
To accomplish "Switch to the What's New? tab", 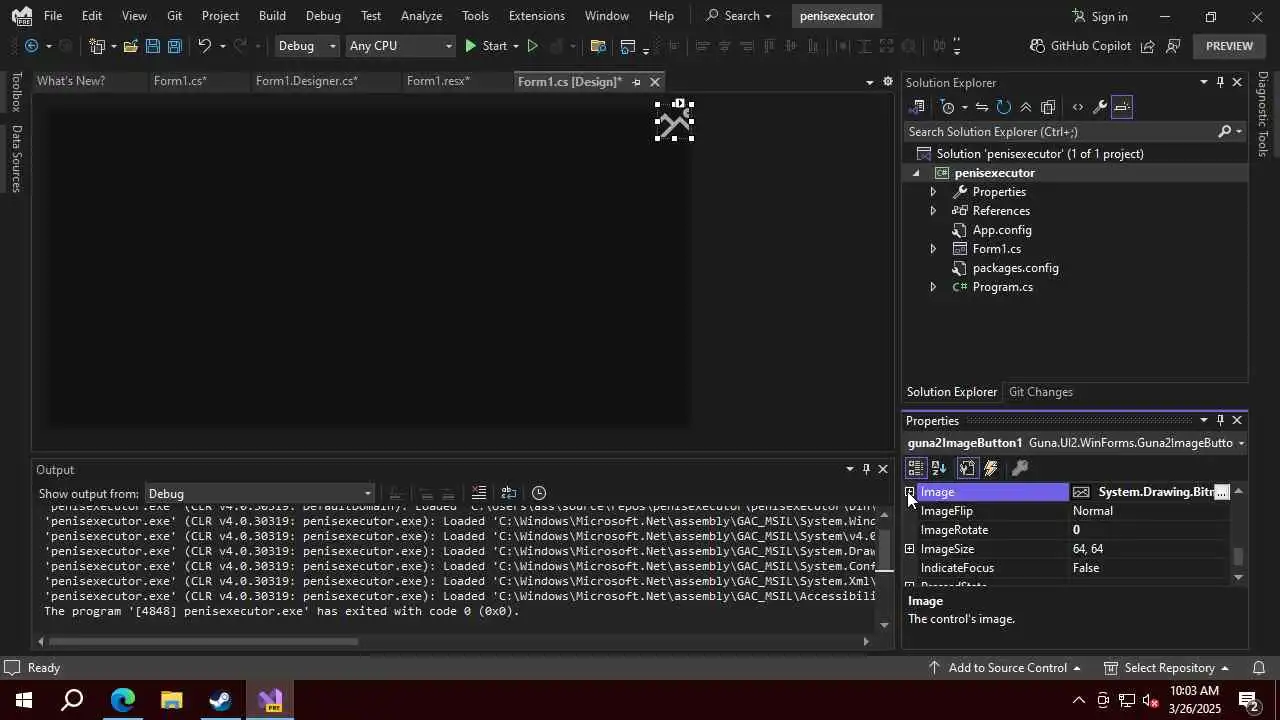I will pyautogui.click(x=71, y=81).
